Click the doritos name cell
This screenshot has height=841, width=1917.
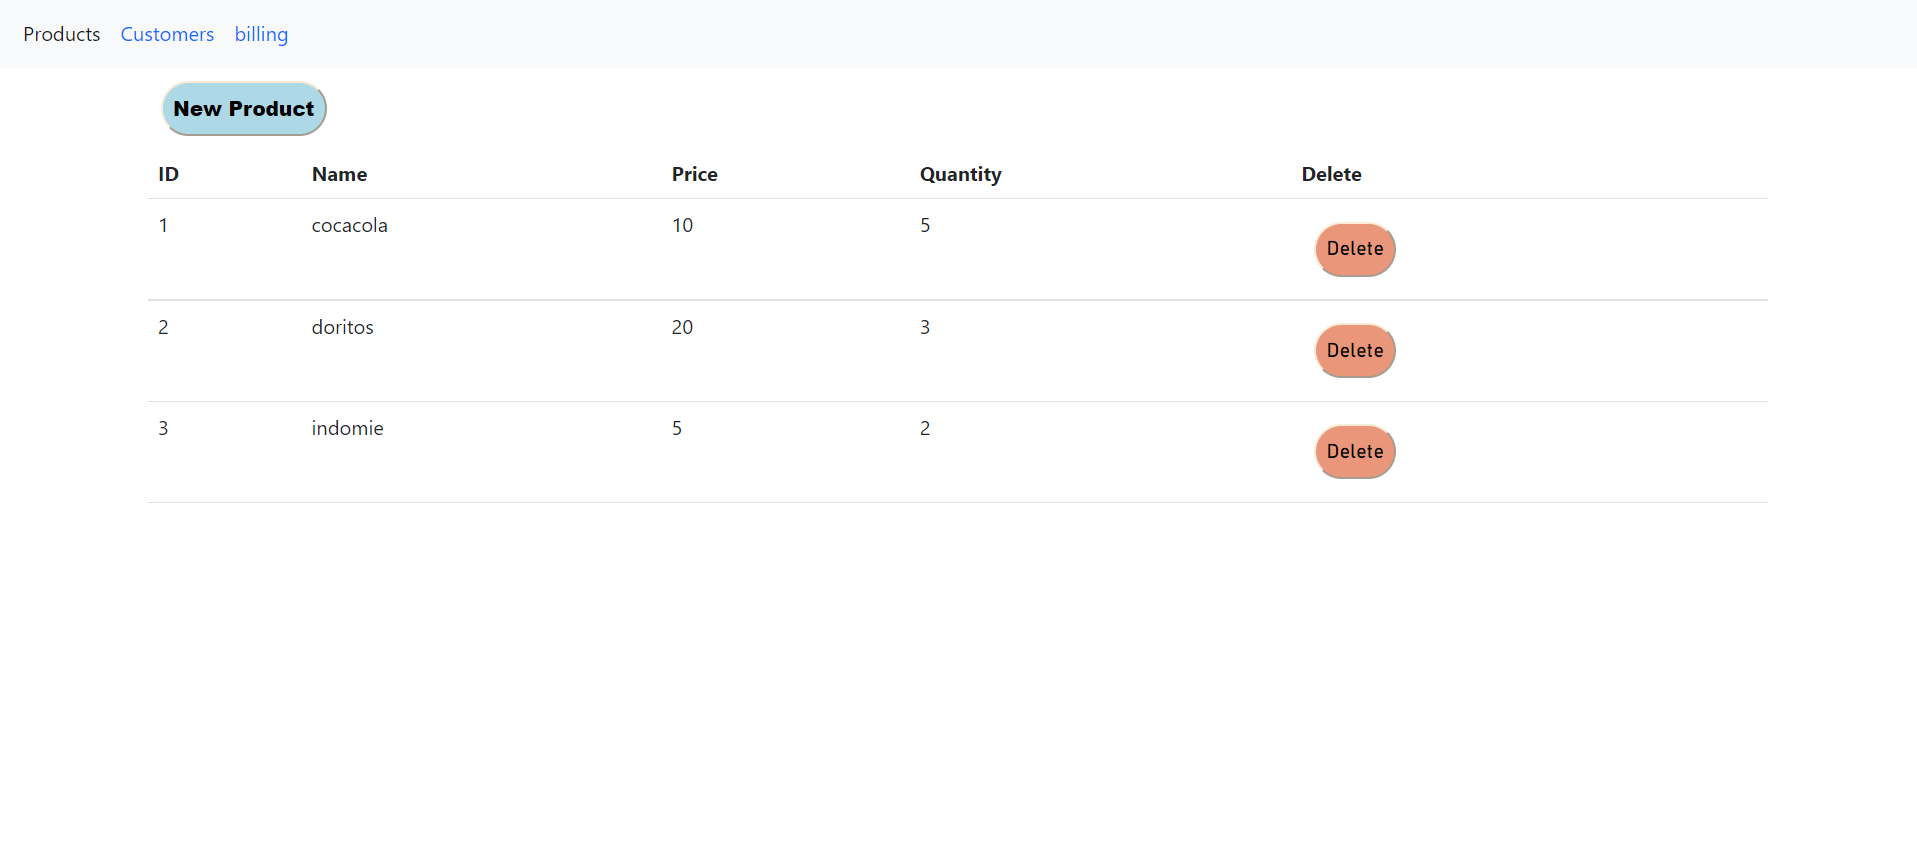click(x=342, y=328)
